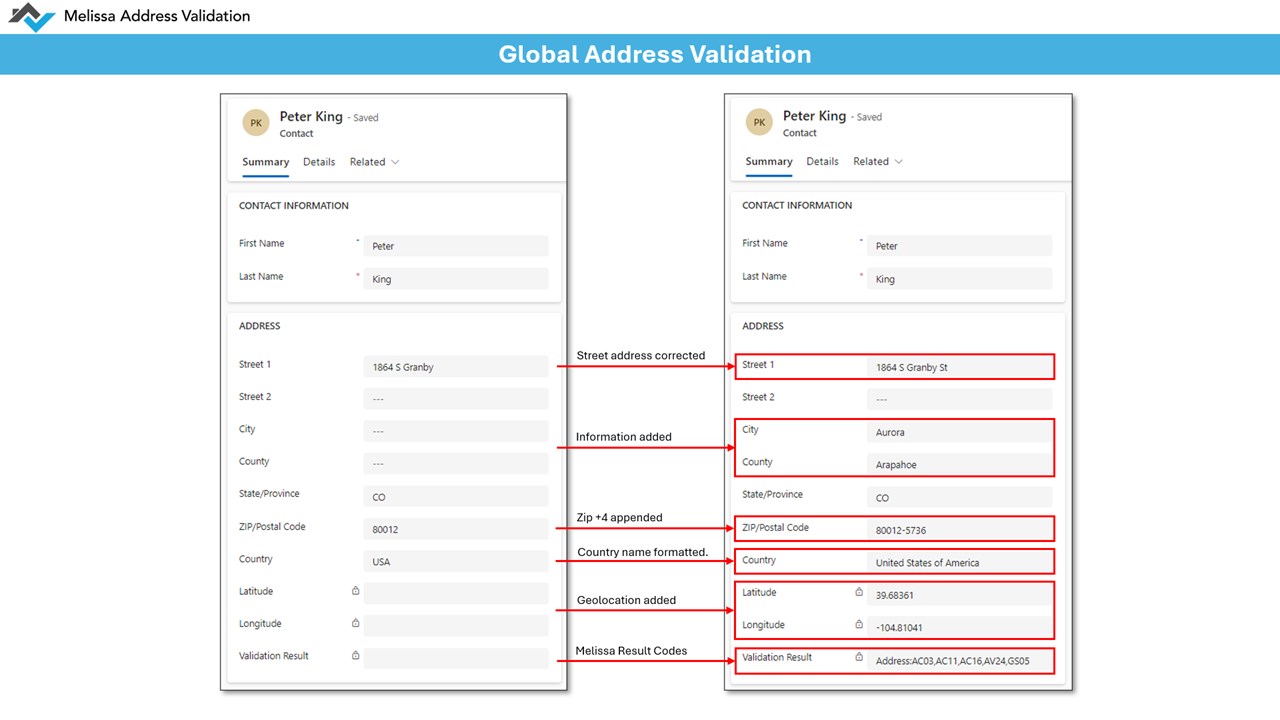
Task: Click 'Street address corrected' annotation text
Action: 641,356
